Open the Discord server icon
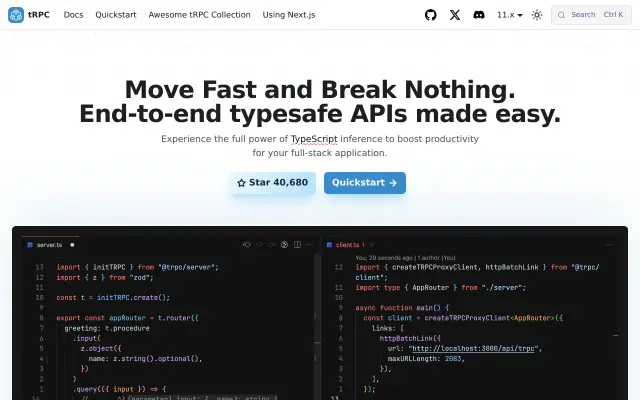640x400 pixels. coord(479,15)
